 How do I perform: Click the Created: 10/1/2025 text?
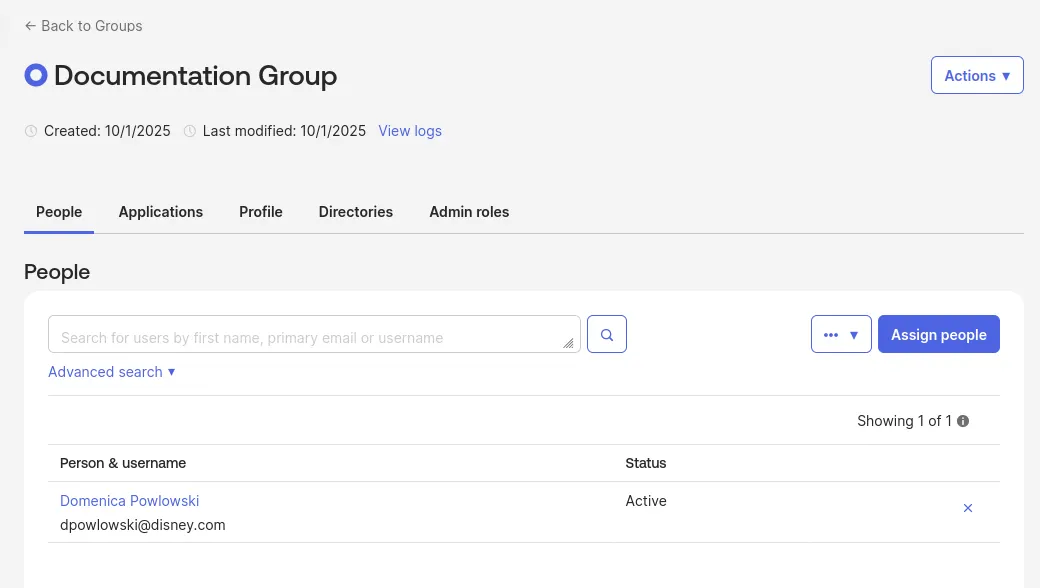click(107, 131)
